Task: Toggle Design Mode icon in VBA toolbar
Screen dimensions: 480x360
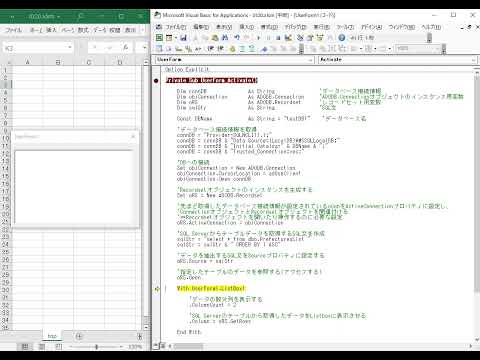Action: point(288,38)
